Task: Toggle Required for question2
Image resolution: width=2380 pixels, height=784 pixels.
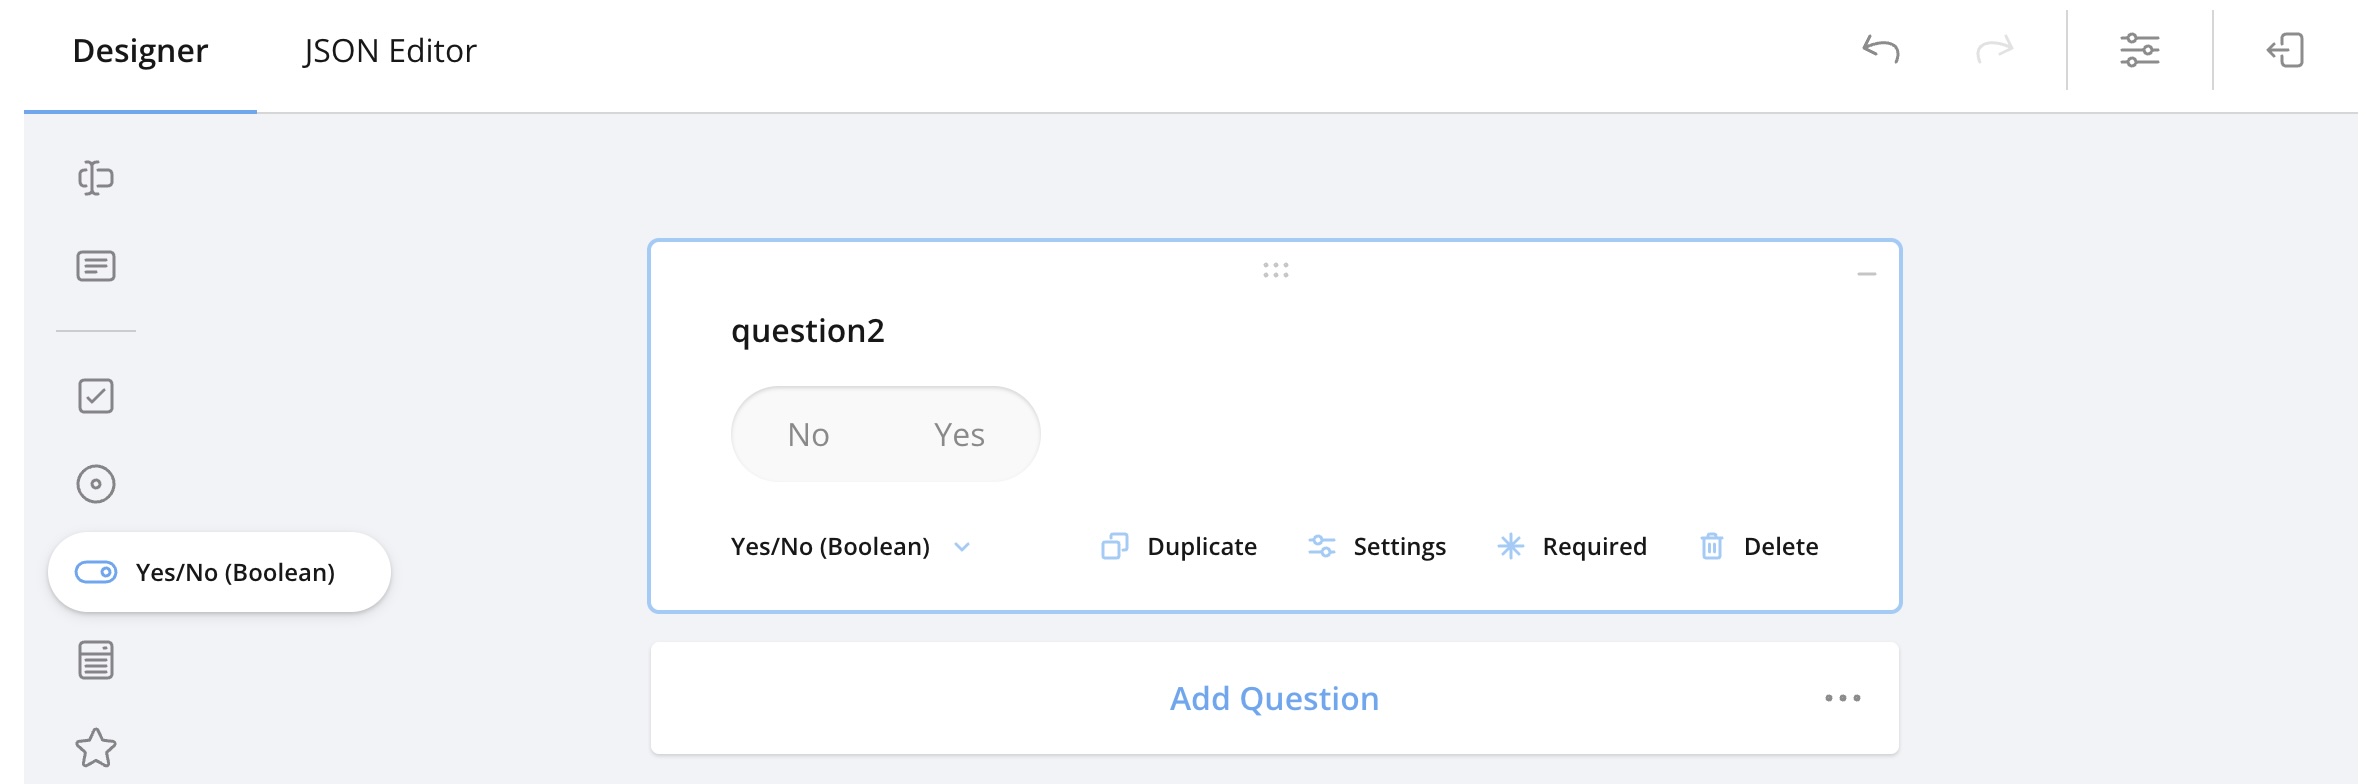Action: click(x=1572, y=546)
